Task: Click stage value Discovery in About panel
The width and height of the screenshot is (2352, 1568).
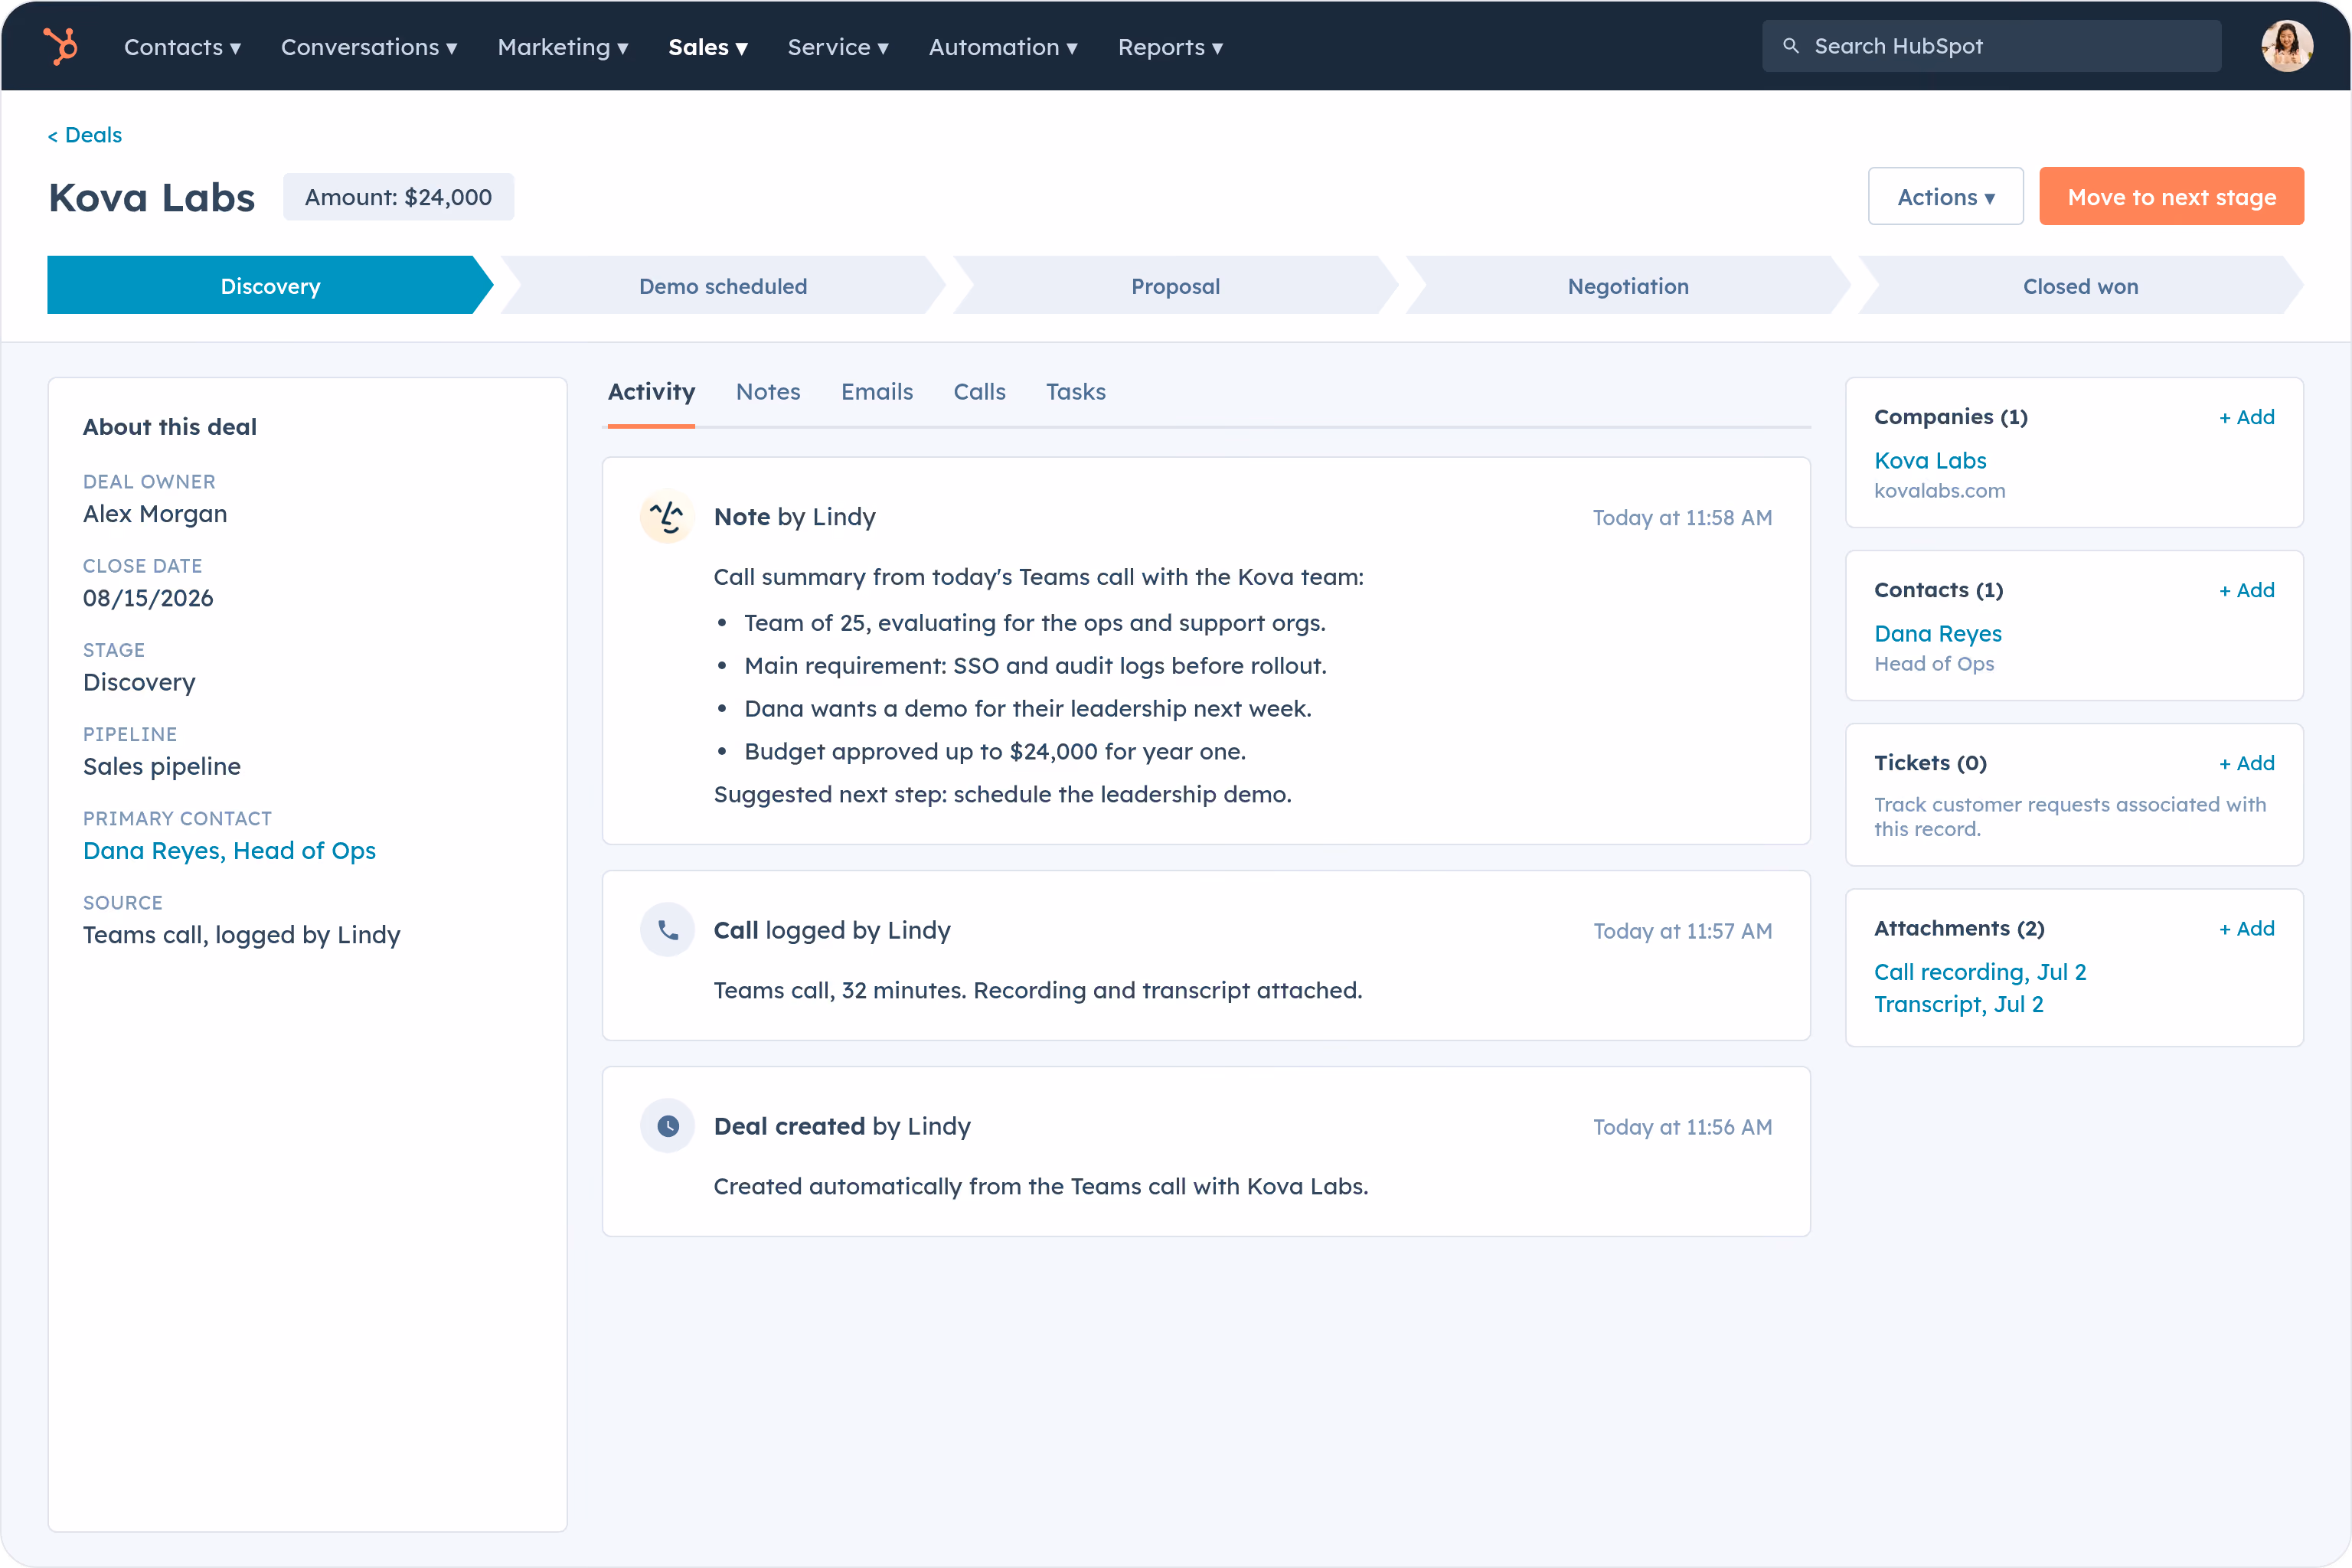Action: pyautogui.click(x=139, y=683)
